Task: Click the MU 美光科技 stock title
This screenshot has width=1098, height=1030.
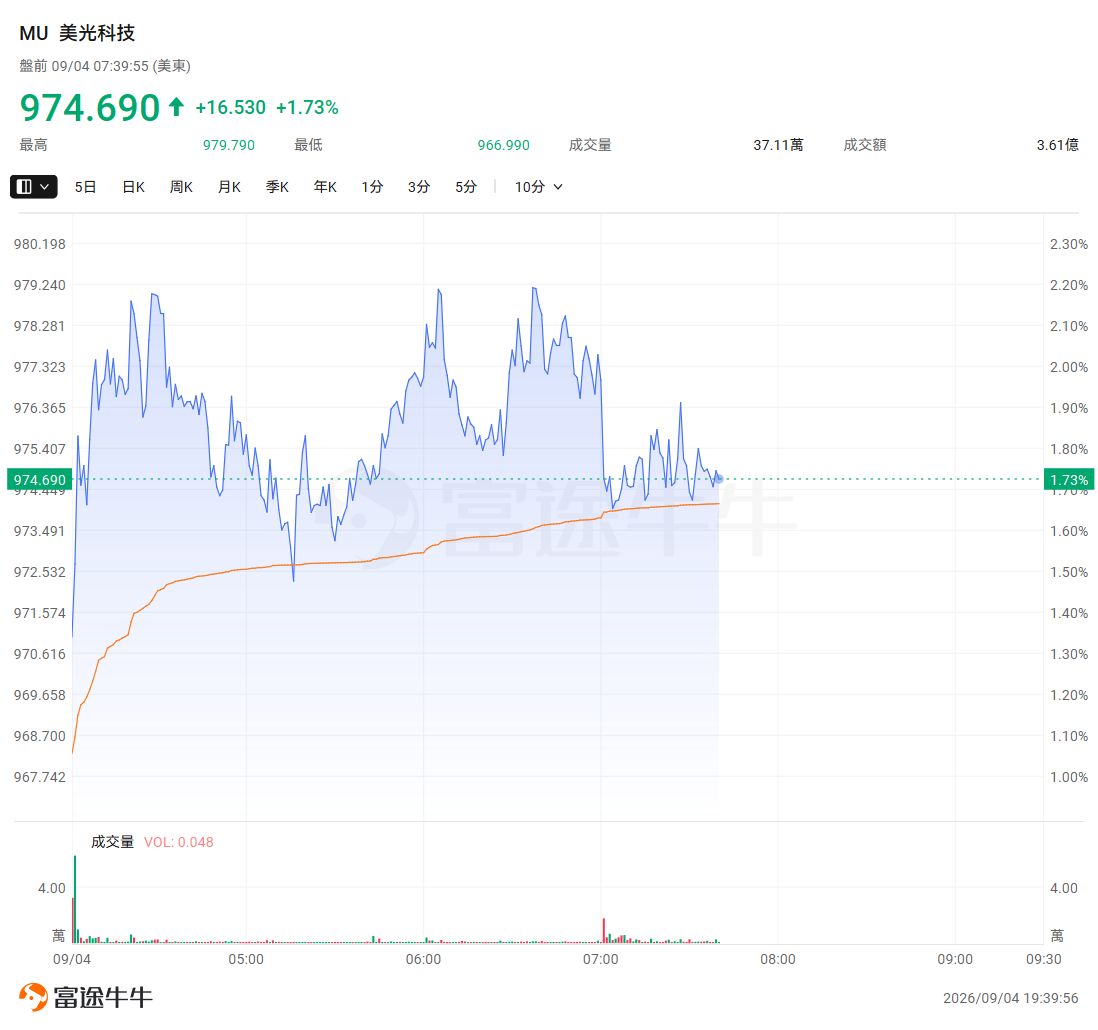Action: pyautogui.click(x=77, y=33)
